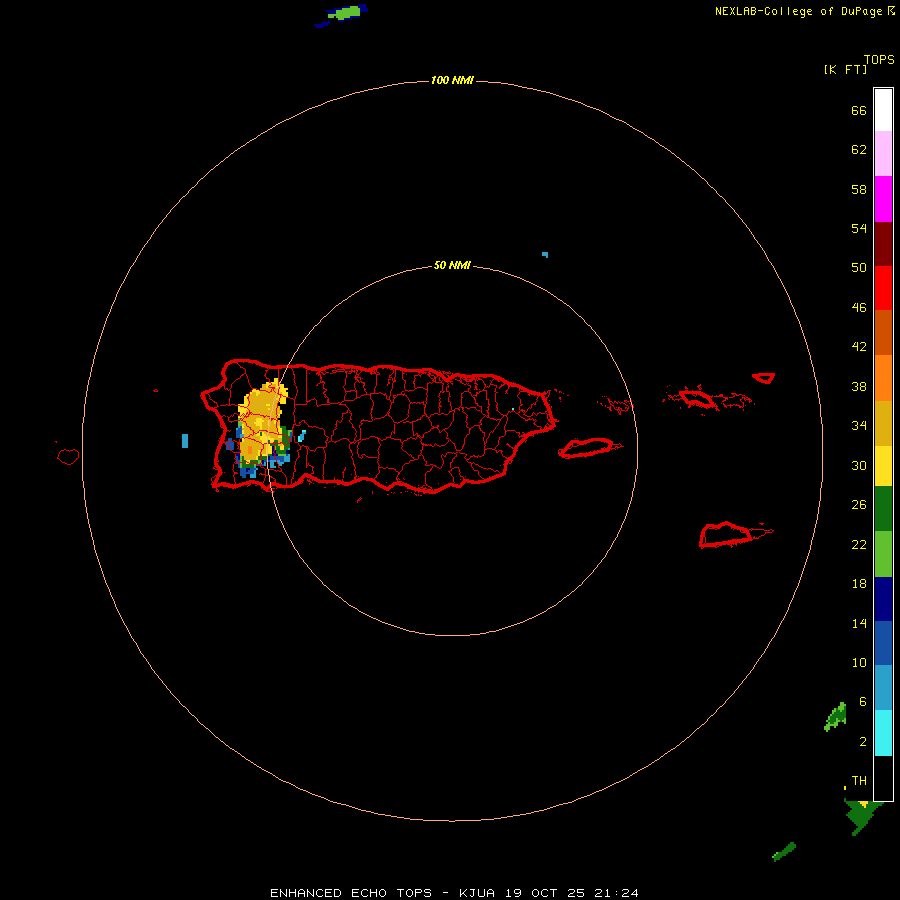Click the legend value '34'

click(x=859, y=426)
